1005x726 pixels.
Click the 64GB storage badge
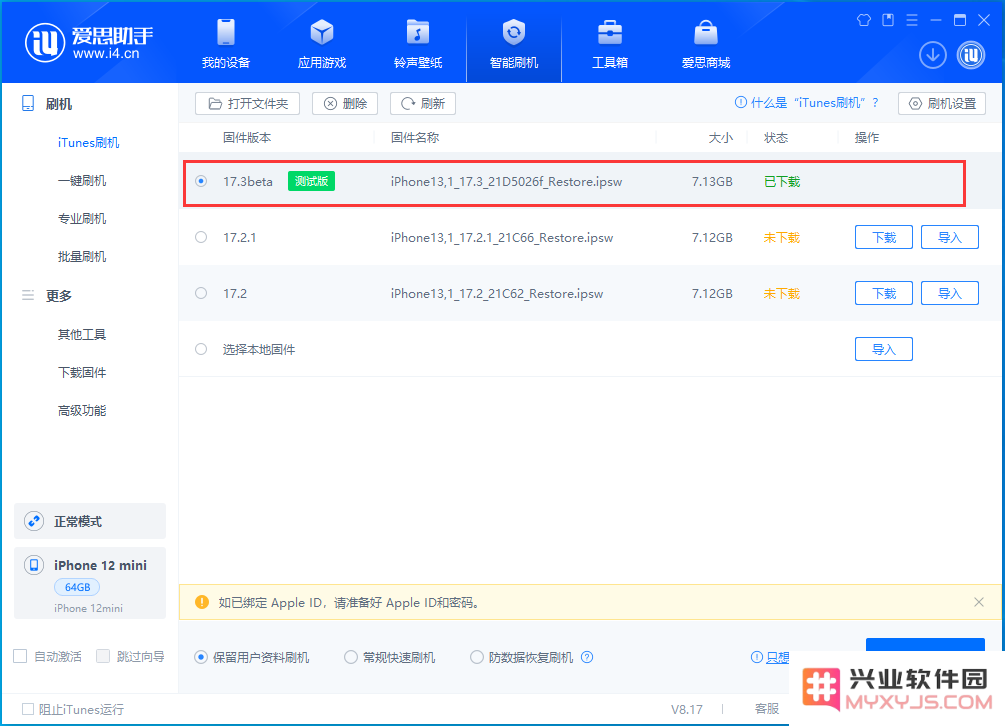(x=78, y=586)
